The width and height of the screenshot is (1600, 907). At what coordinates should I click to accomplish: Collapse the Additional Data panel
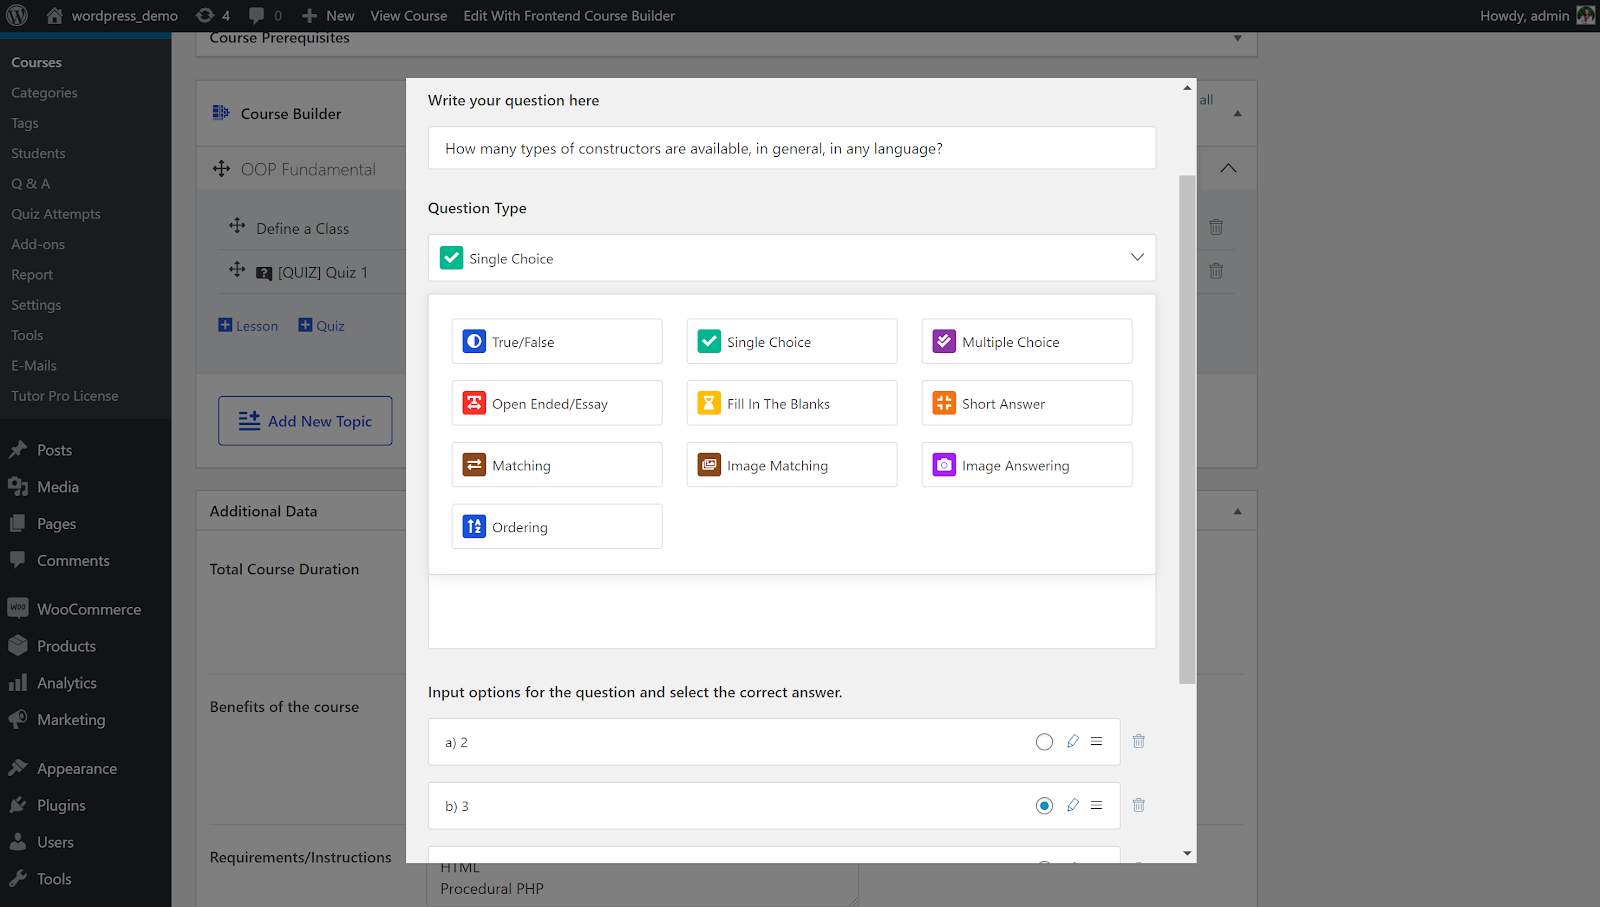pos(1238,512)
